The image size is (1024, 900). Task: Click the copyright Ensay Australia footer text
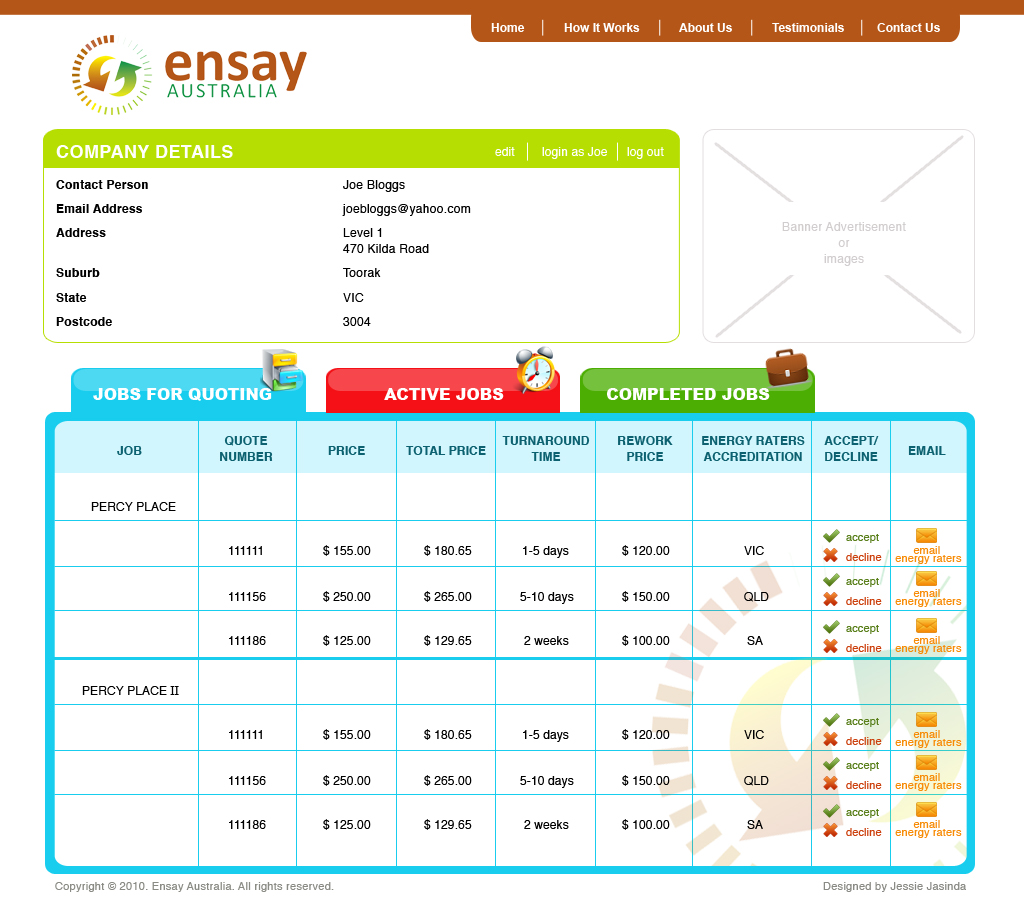pos(194,886)
